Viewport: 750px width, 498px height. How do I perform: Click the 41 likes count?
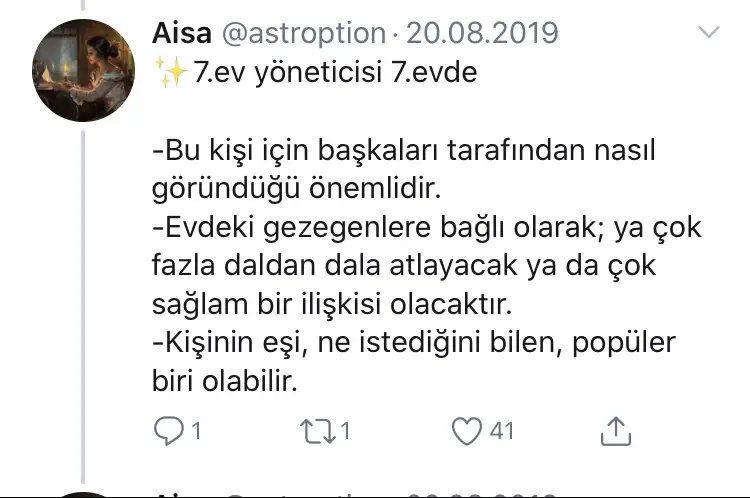[501, 432]
